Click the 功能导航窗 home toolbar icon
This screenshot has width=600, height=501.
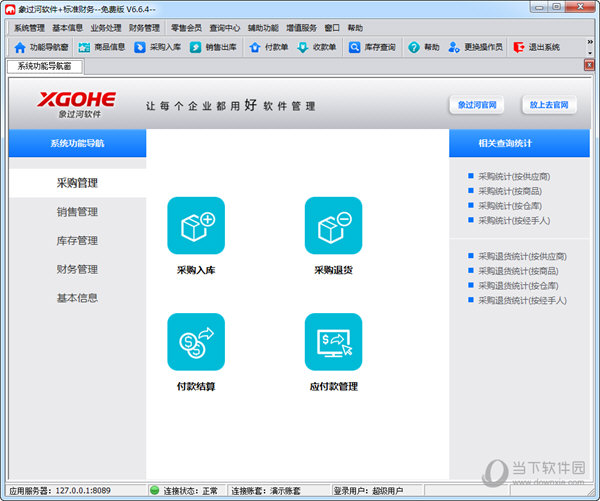[x=19, y=47]
